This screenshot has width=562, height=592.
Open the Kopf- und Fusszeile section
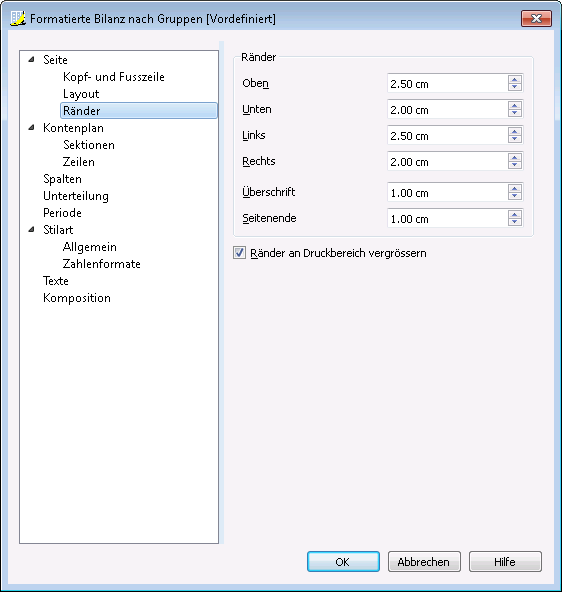[114, 77]
